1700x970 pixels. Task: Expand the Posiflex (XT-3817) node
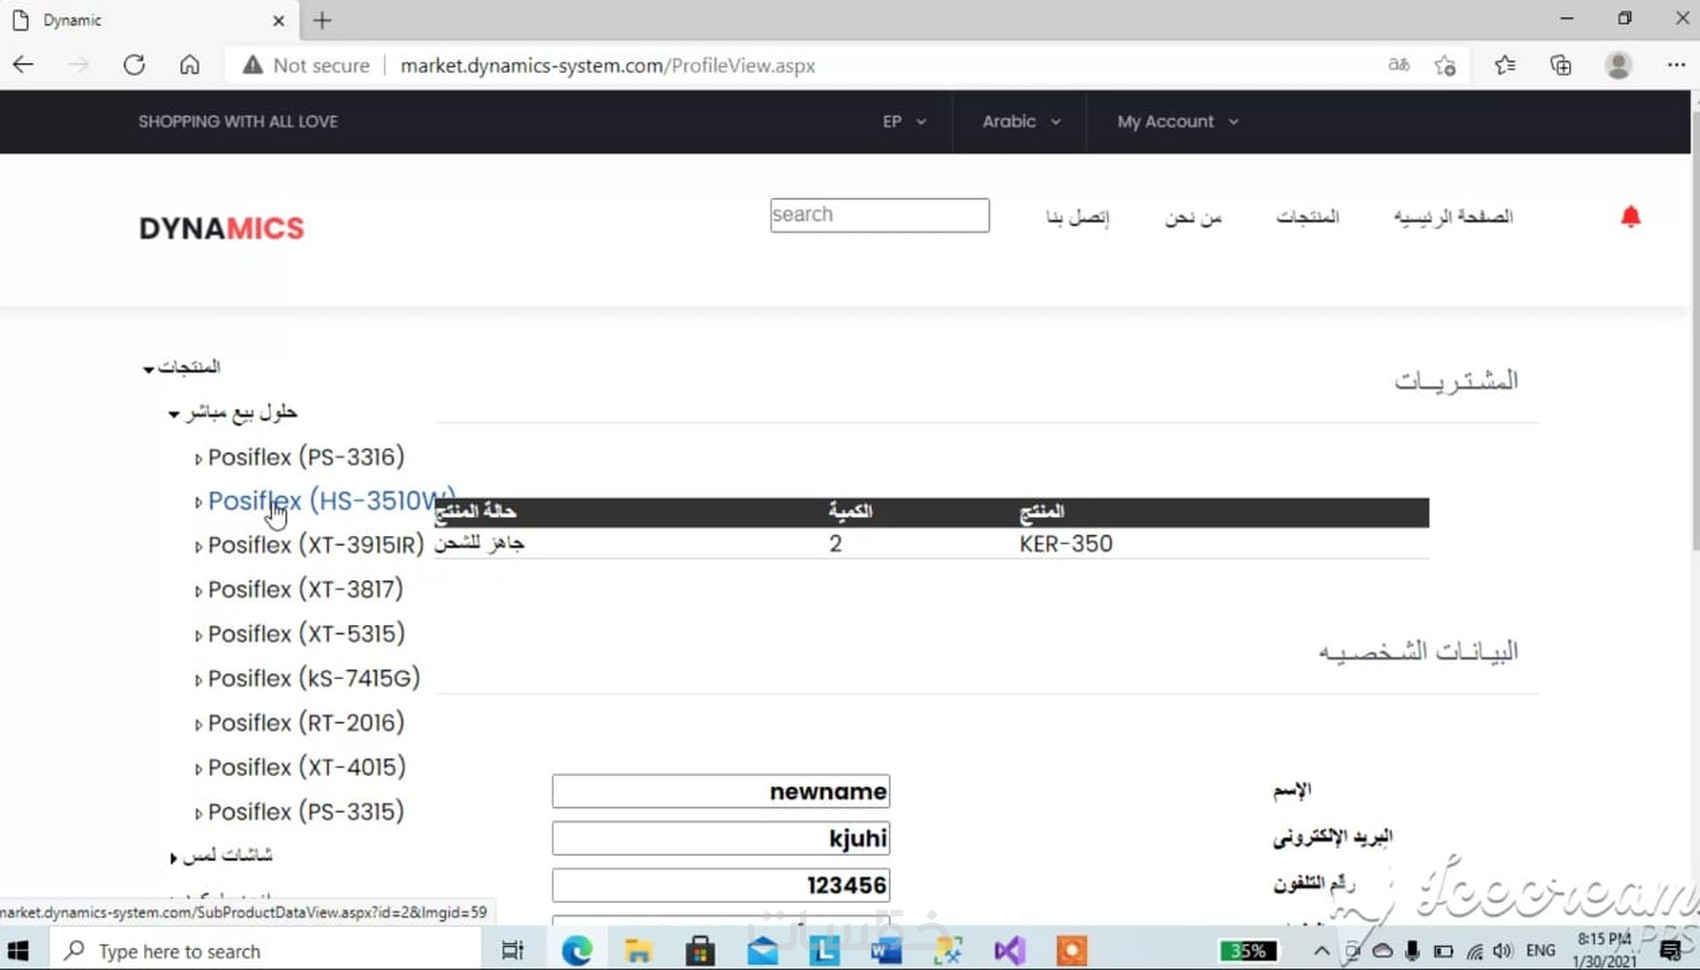198,591
